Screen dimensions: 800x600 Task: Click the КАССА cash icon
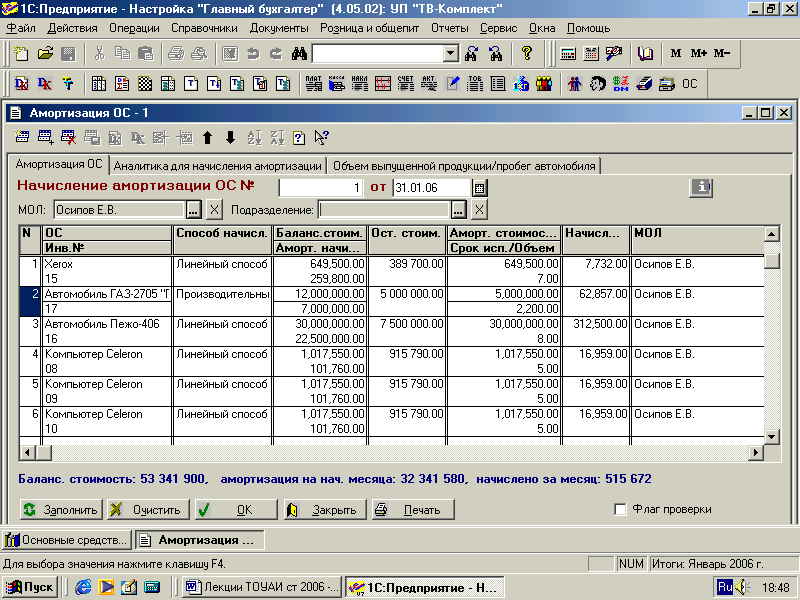pos(337,84)
